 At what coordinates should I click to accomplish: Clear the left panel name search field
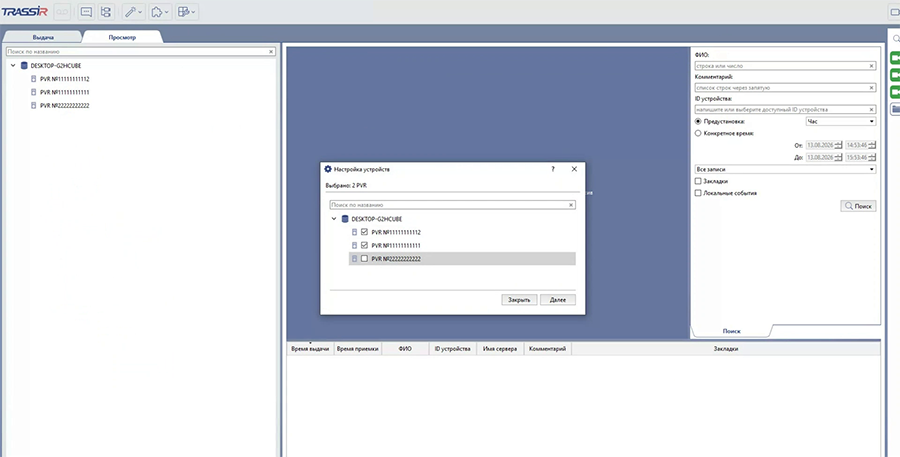click(271, 52)
